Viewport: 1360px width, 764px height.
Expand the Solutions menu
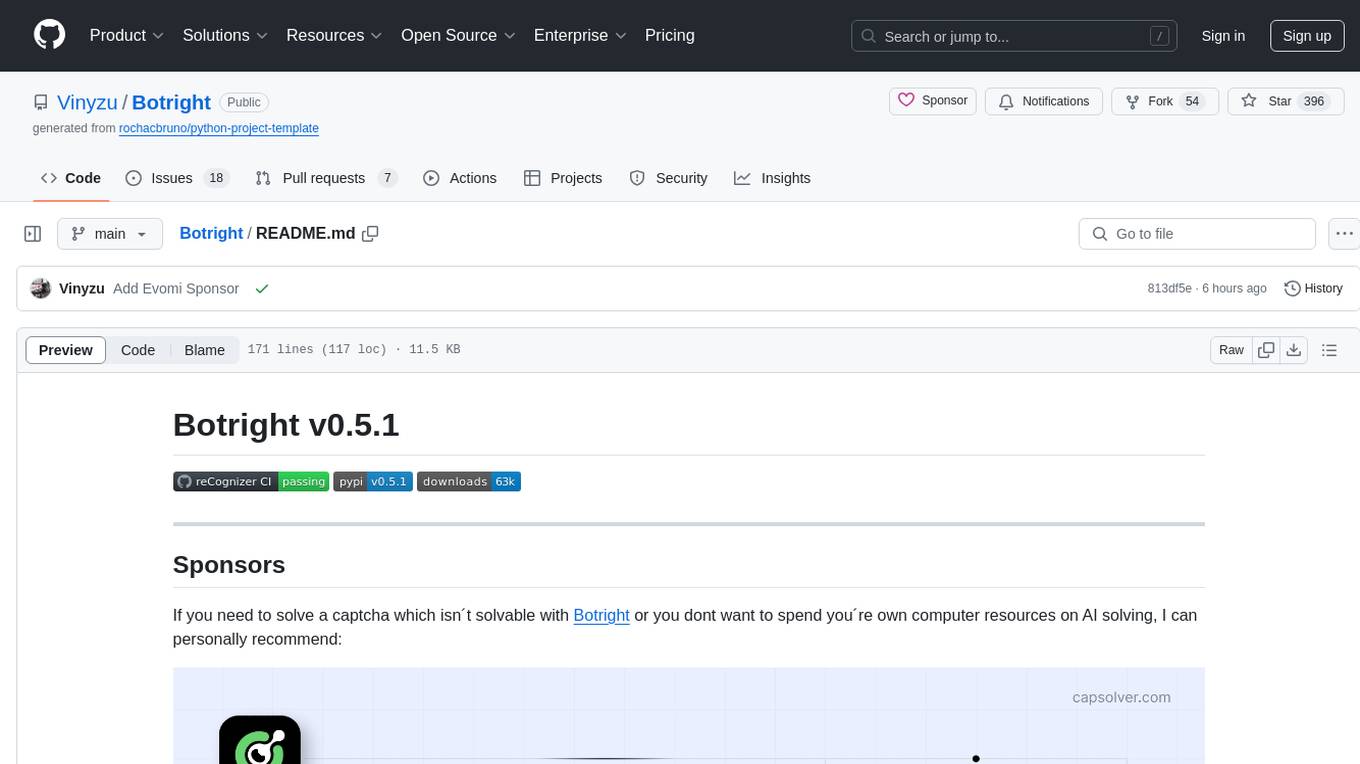pyautogui.click(x=225, y=35)
